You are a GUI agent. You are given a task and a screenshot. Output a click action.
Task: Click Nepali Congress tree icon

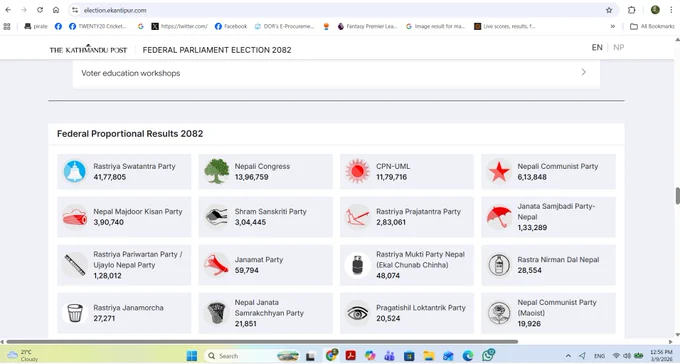pos(216,171)
